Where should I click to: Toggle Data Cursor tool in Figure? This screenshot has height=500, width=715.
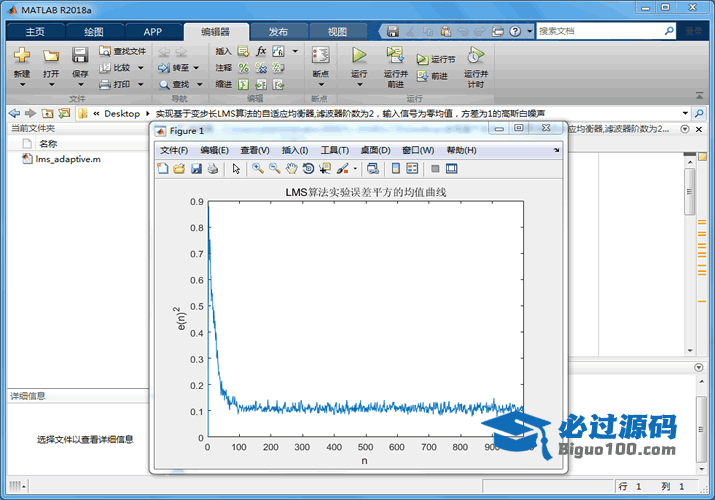point(325,169)
